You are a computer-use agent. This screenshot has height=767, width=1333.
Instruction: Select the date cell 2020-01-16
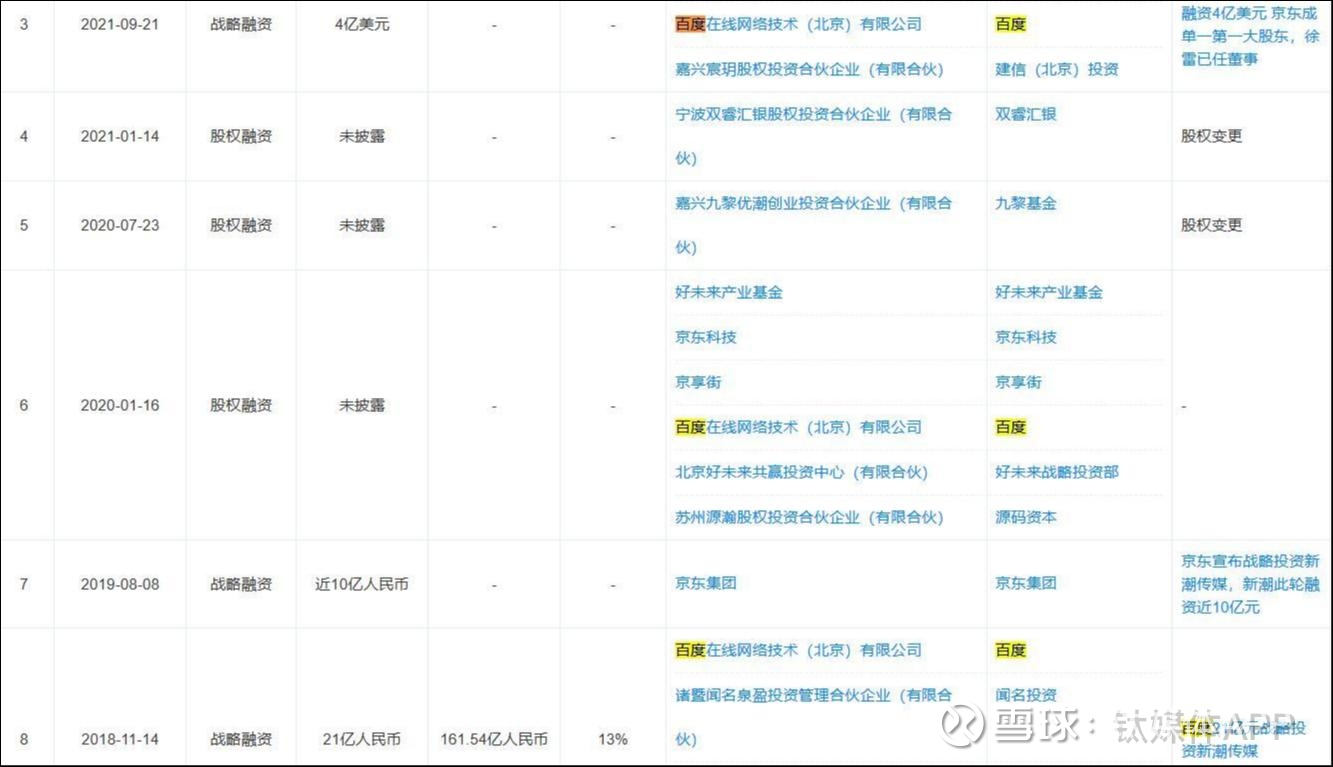(x=120, y=405)
